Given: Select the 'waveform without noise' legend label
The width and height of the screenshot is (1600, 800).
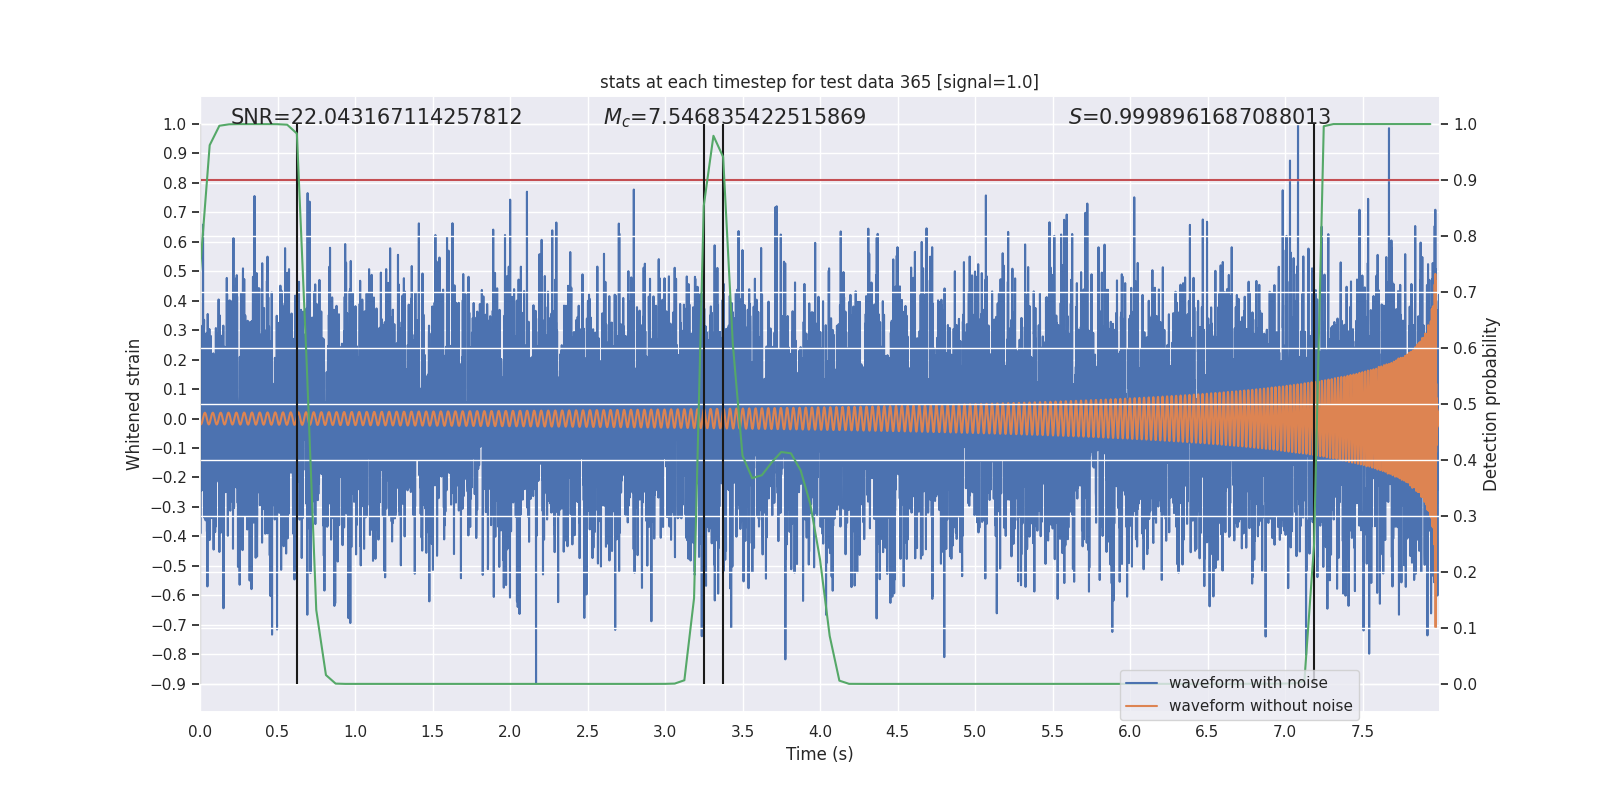Looking at the screenshot, I should click(1260, 706).
